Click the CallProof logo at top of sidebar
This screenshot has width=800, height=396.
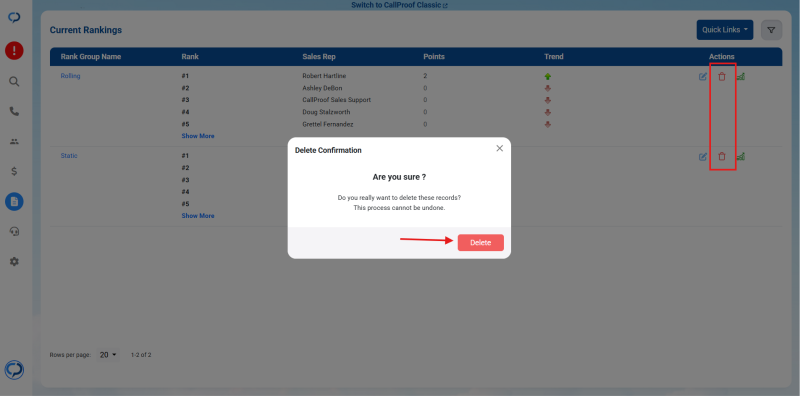tap(14, 18)
